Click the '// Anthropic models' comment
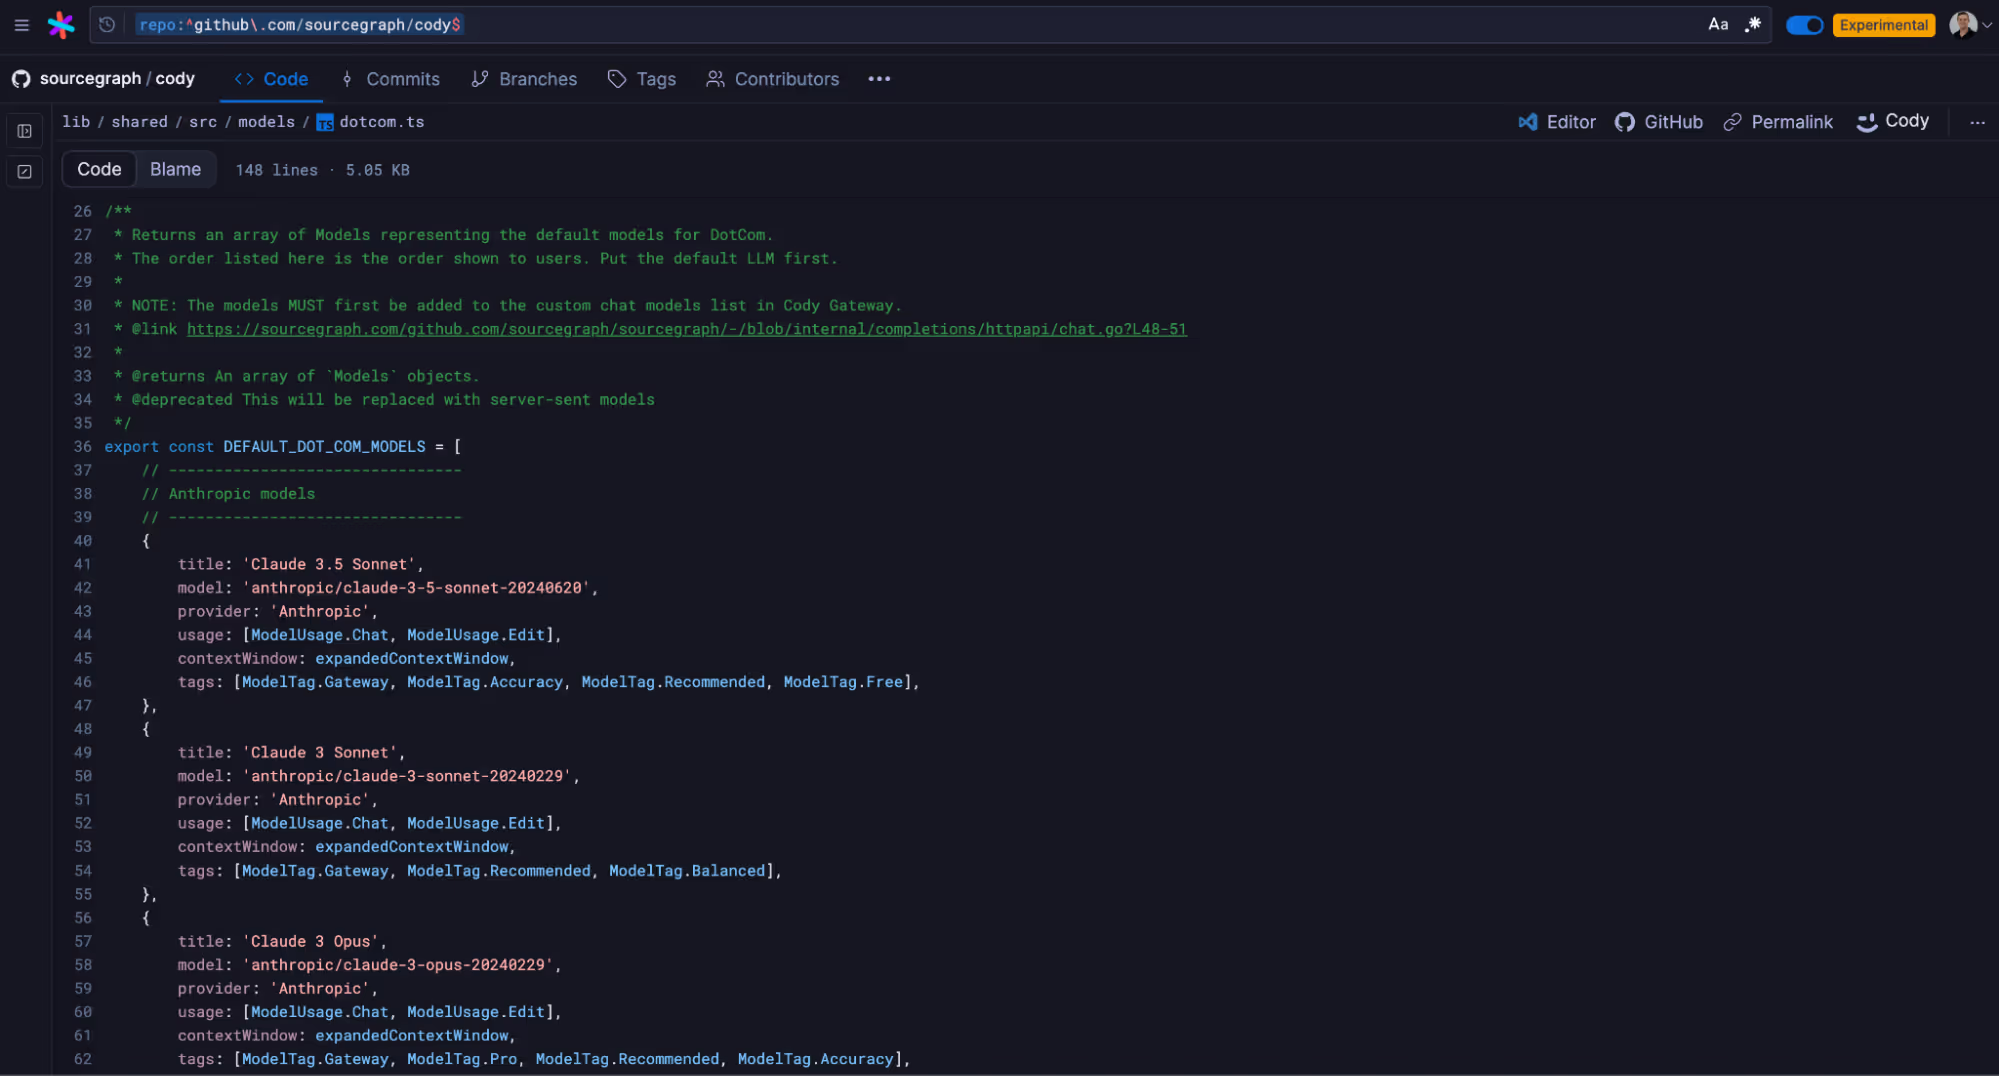This screenshot has width=1999, height=1076. [228, 494]
